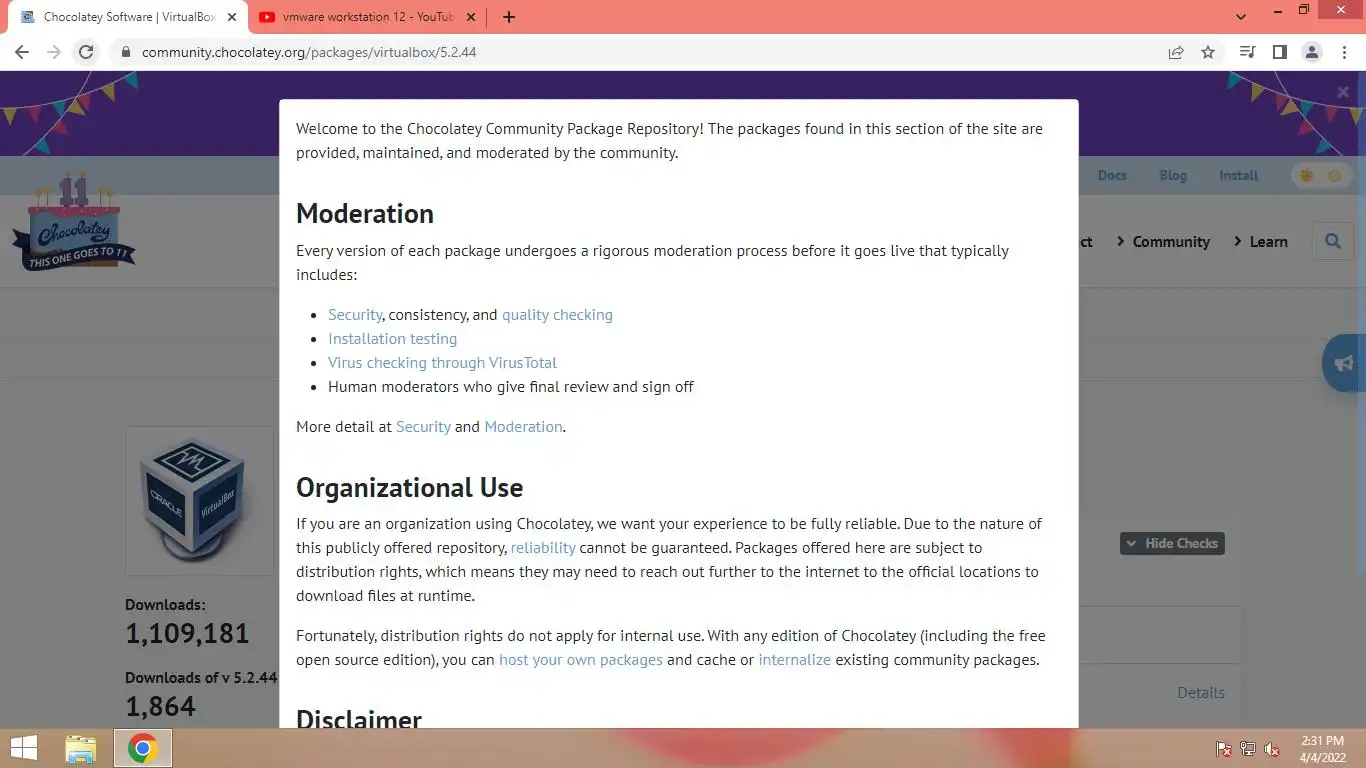Go back using browser back arrow
The height and width of the screenshot is (768, 1366).
click(x=22, y=52)
